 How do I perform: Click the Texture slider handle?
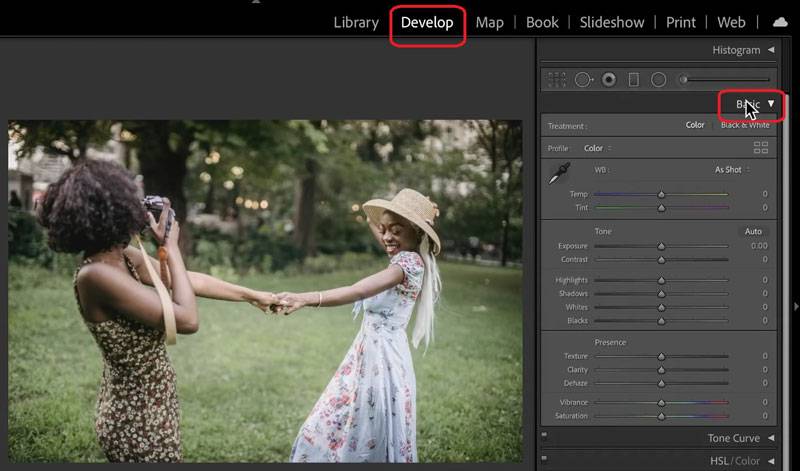pyautogui.click(x=661, y=357)
